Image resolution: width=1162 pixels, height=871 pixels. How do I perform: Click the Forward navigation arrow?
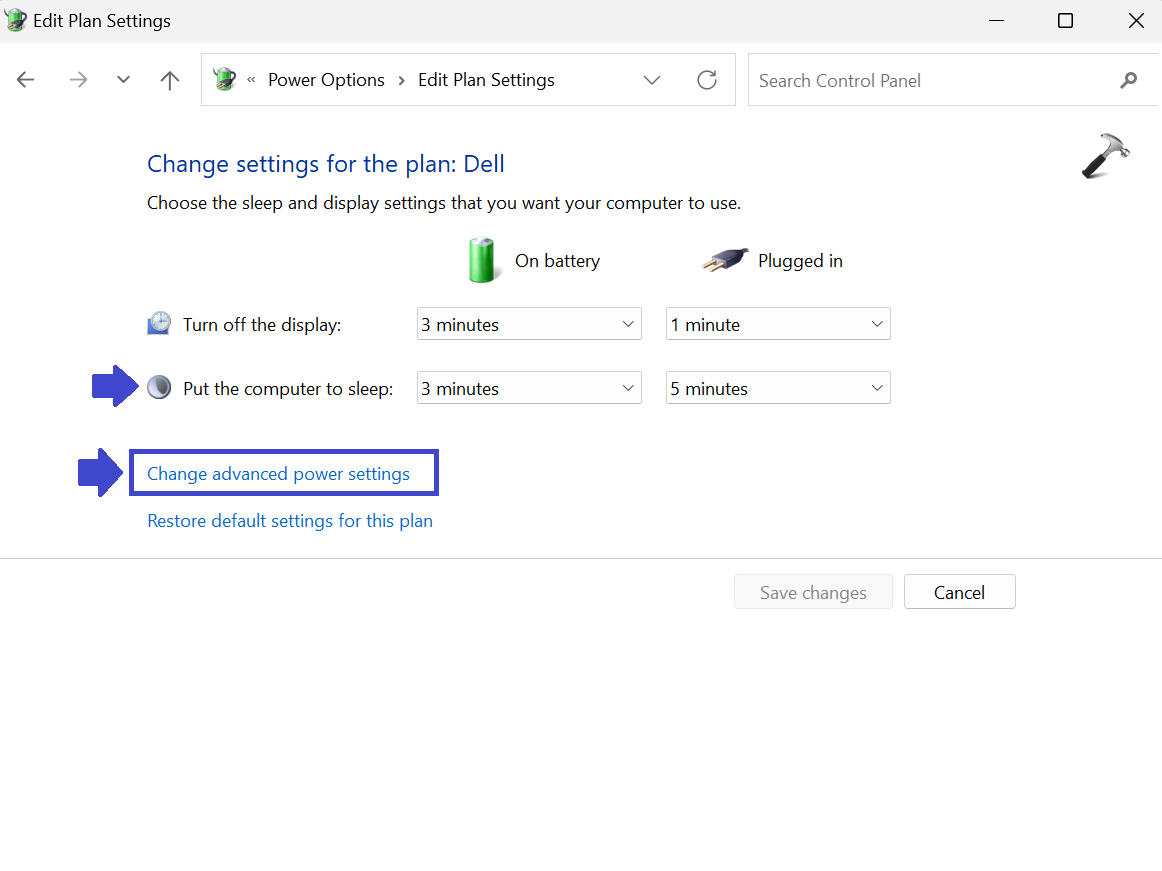pyautogui.click(x=78, y=80)
